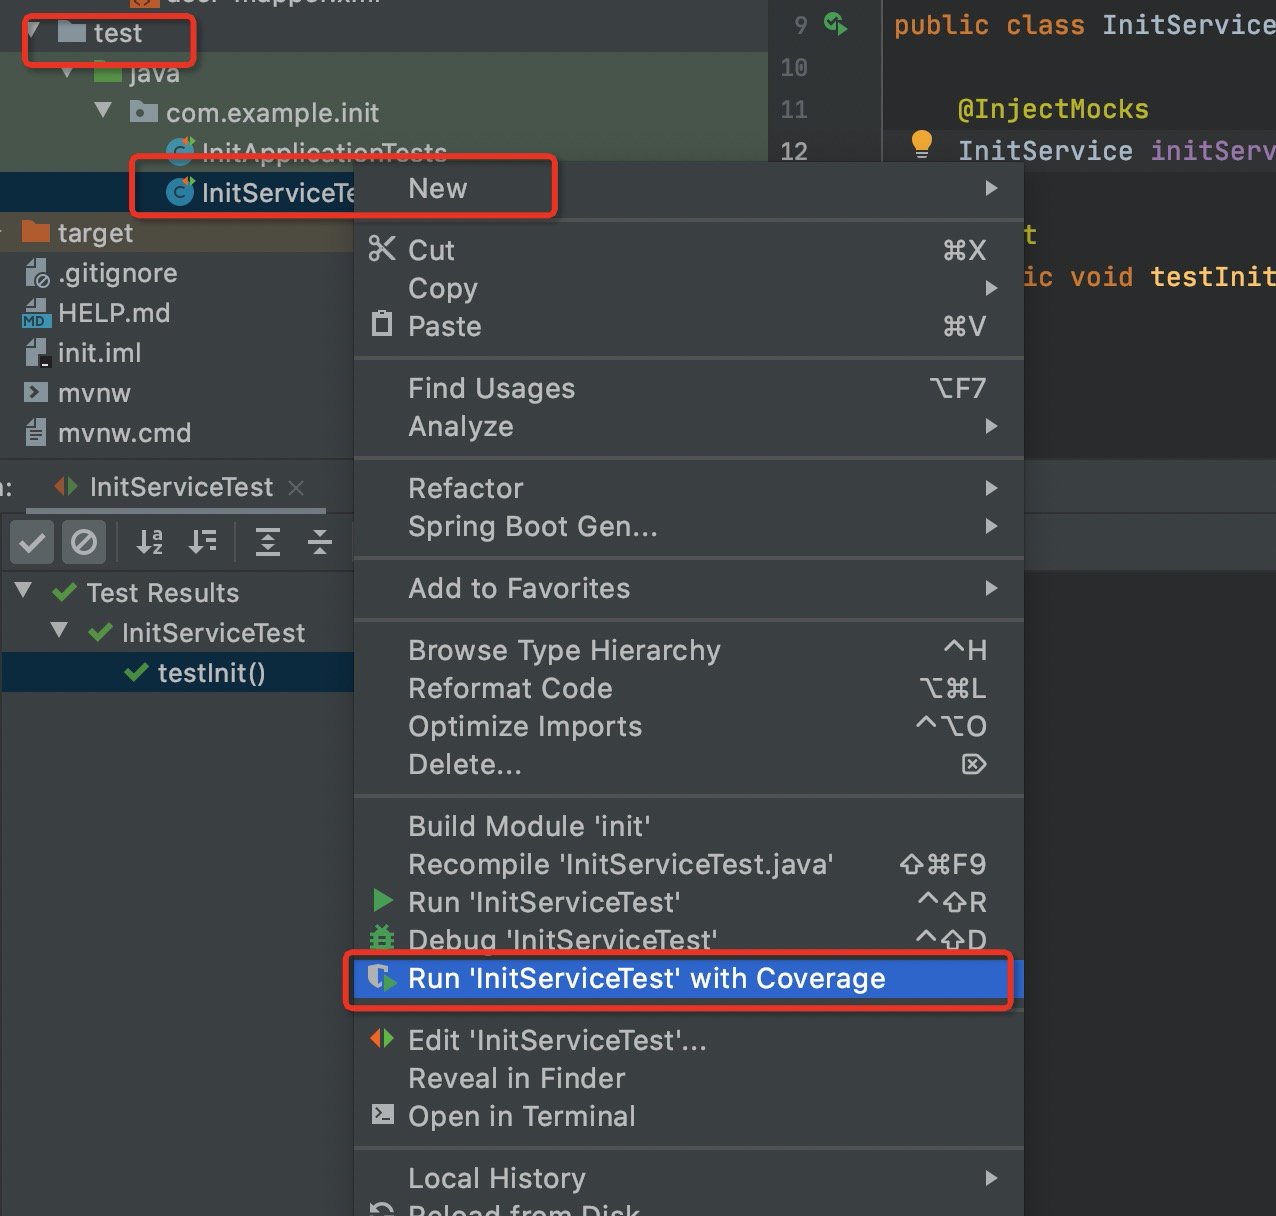Screen dimensions: 1276x1216
Task: Click the HELP.md markdown file icon
Action: 35,313
